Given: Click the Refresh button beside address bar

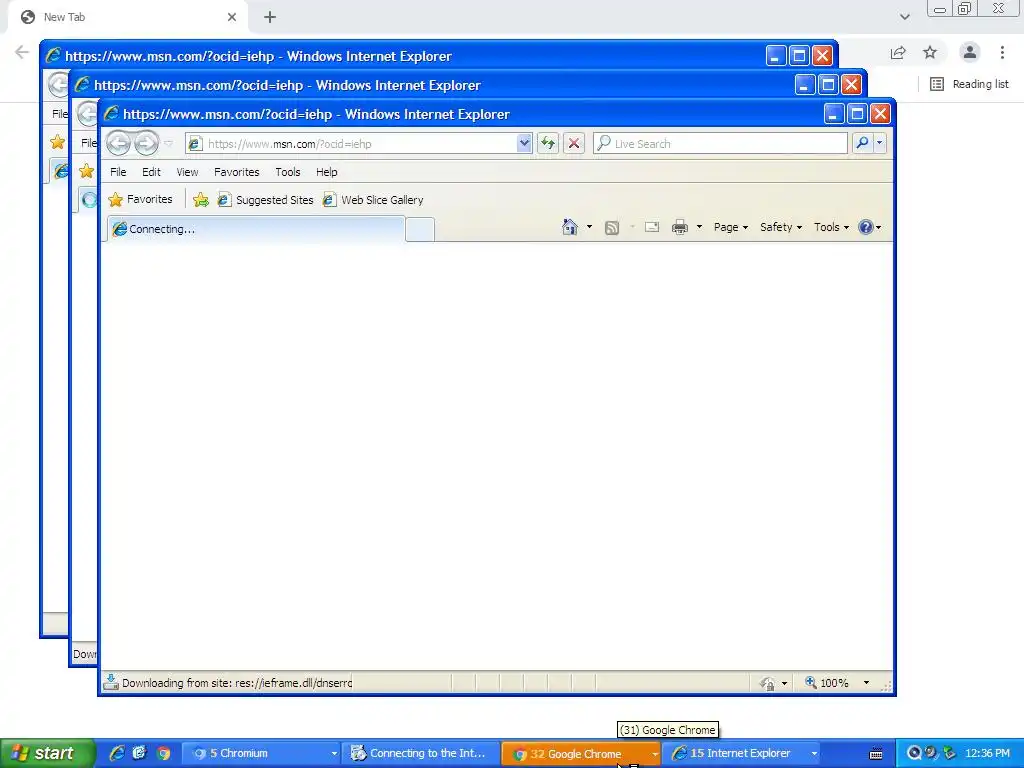Looking at the screenshot, I should coord(547,143).
